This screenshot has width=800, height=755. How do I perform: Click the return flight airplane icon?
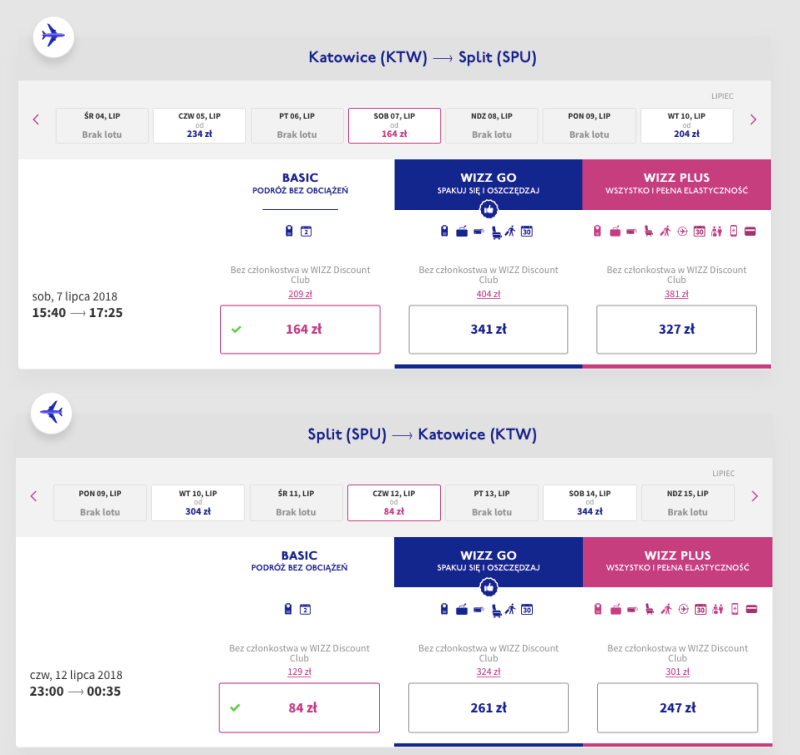(51, 411)
